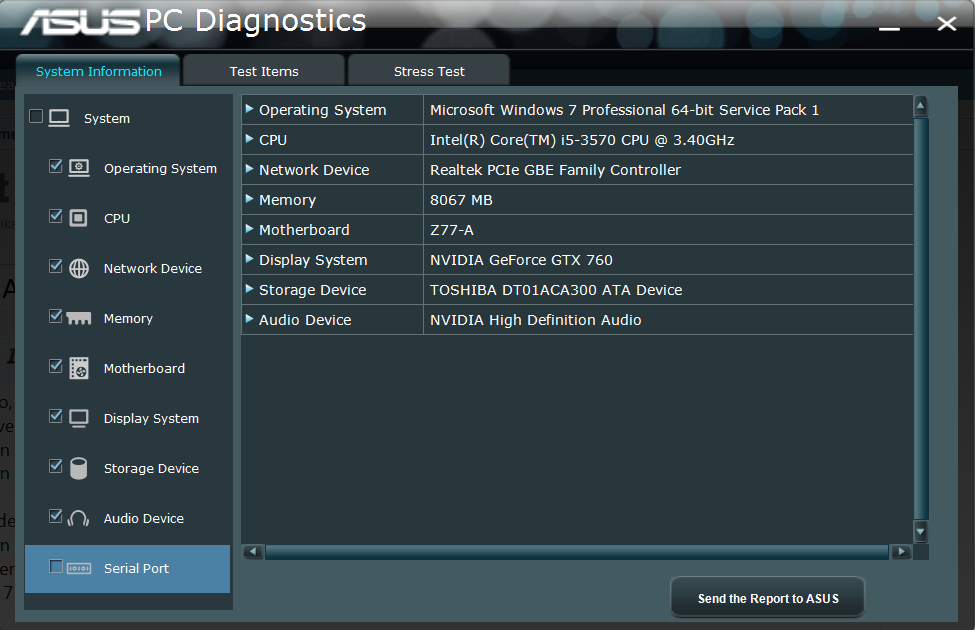This screenshot has width=975, height=630.
Task: Click 'NVIDIA GeForce GTX 760' value
Action: pyautogui.click(x=521, y=260)
